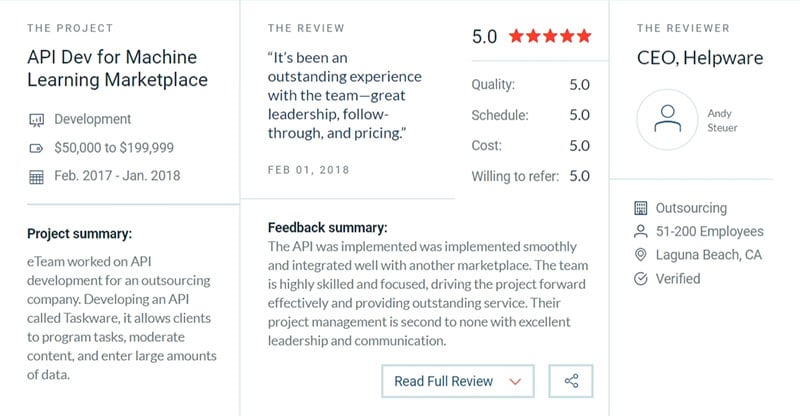
Task: Click the price tag budget icon
Action: 36,149
